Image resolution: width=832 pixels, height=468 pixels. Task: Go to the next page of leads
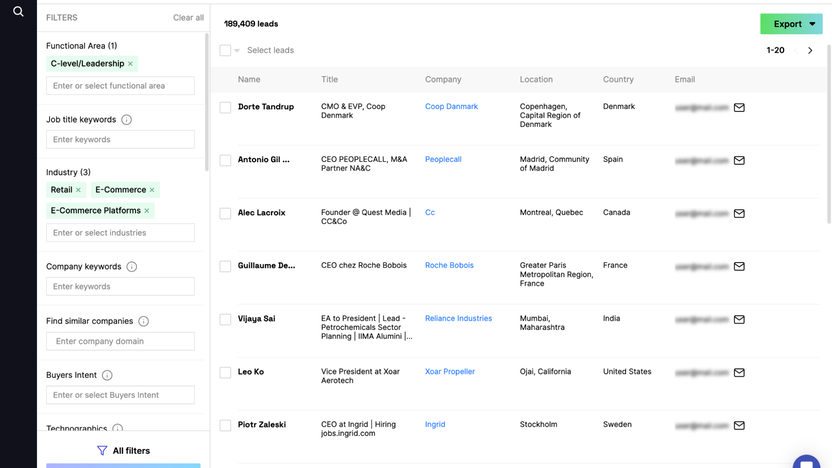tap(810, 50)
